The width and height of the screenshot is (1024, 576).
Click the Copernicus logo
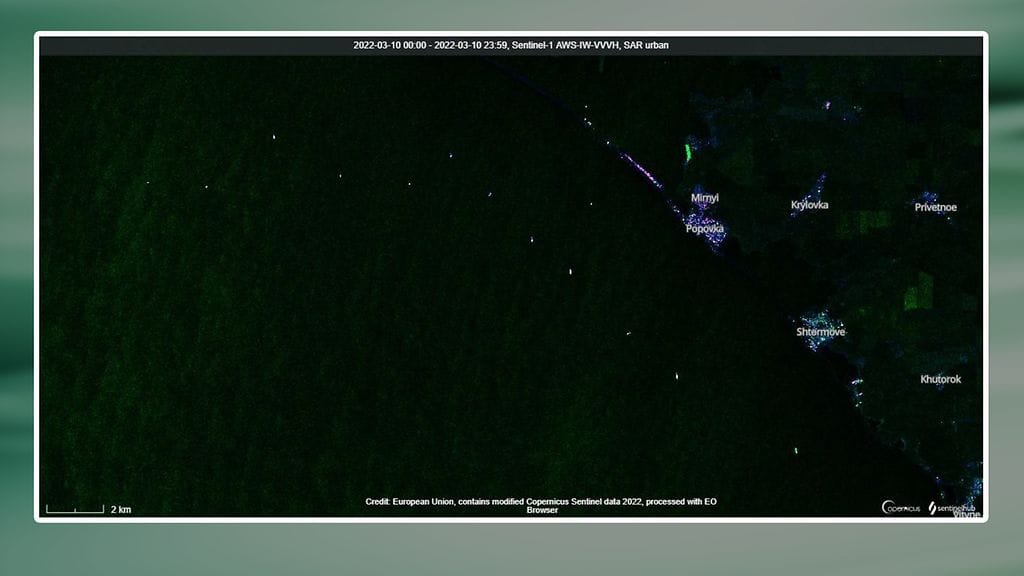click(900, 508)
